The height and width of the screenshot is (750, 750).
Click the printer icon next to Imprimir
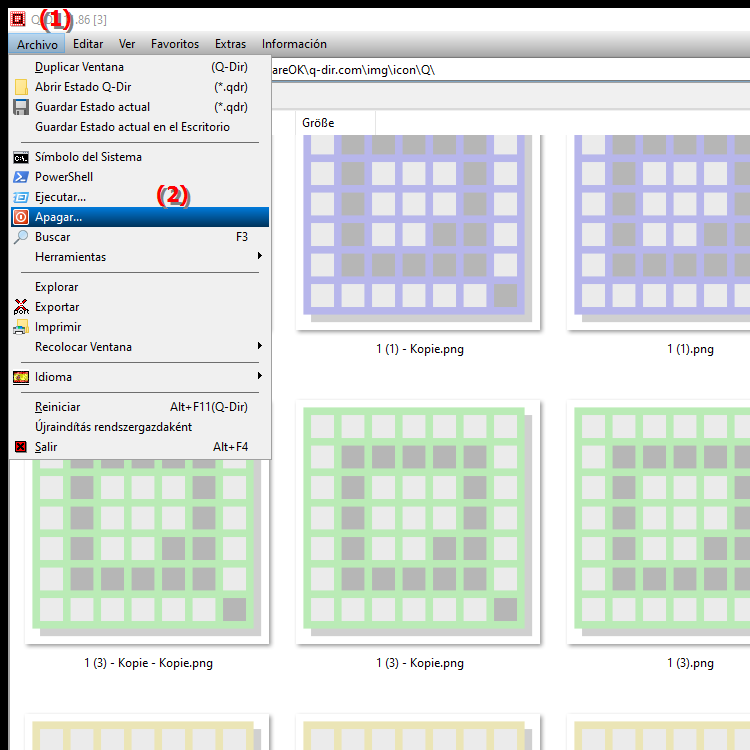click(x=21, y=327)
